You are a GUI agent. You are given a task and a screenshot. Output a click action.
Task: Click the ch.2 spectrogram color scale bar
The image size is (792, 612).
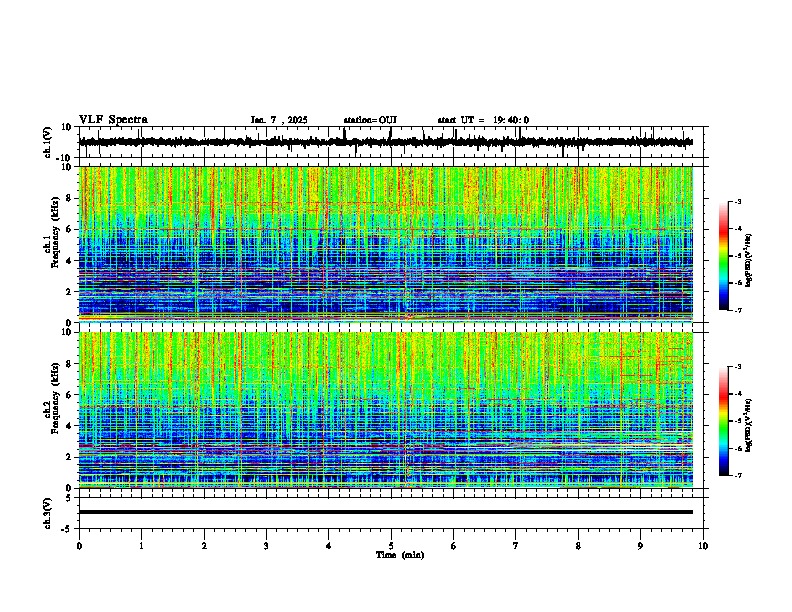723,421
